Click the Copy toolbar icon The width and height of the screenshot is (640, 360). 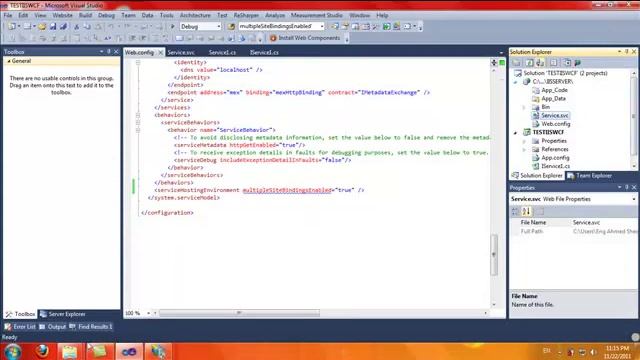coord(87,27)
